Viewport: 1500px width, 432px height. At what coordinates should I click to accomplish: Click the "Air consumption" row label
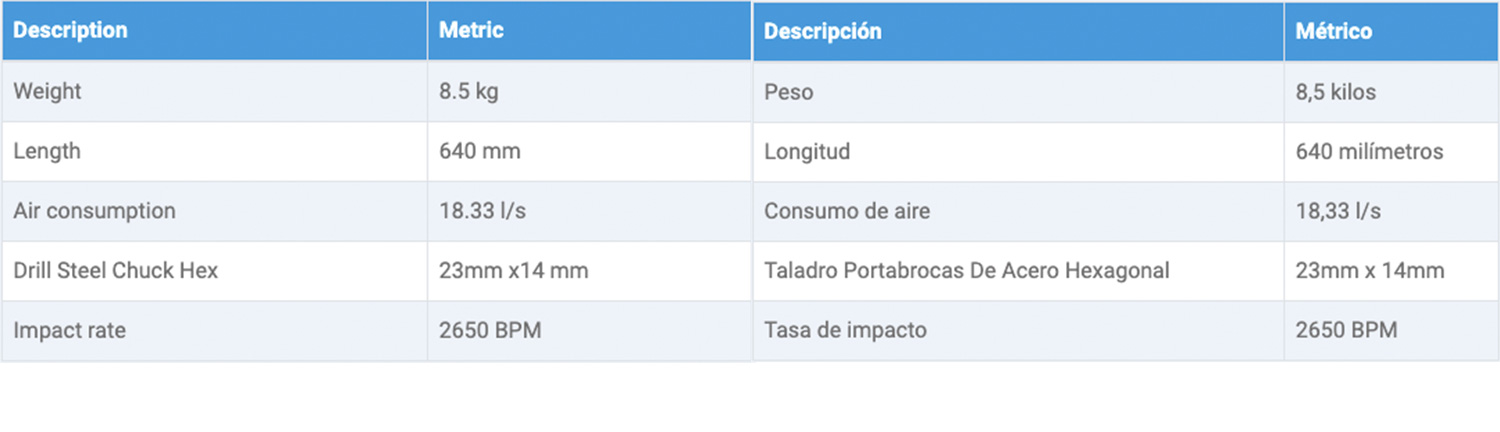tap(94, 211)
